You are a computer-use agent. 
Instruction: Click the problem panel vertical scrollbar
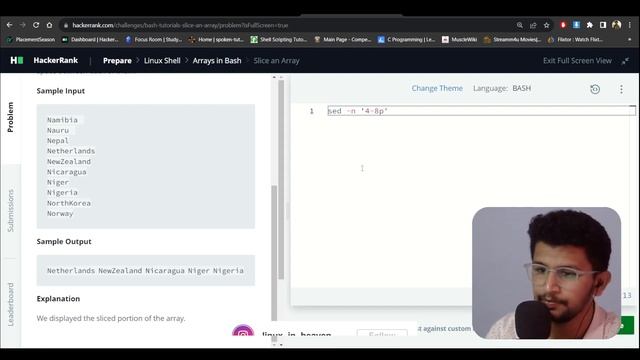[x=274, y=252]
